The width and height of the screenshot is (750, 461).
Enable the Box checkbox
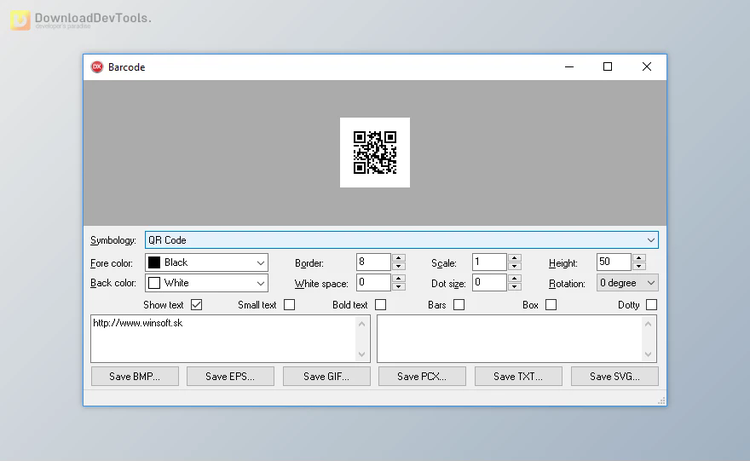(x=551, y=305)
